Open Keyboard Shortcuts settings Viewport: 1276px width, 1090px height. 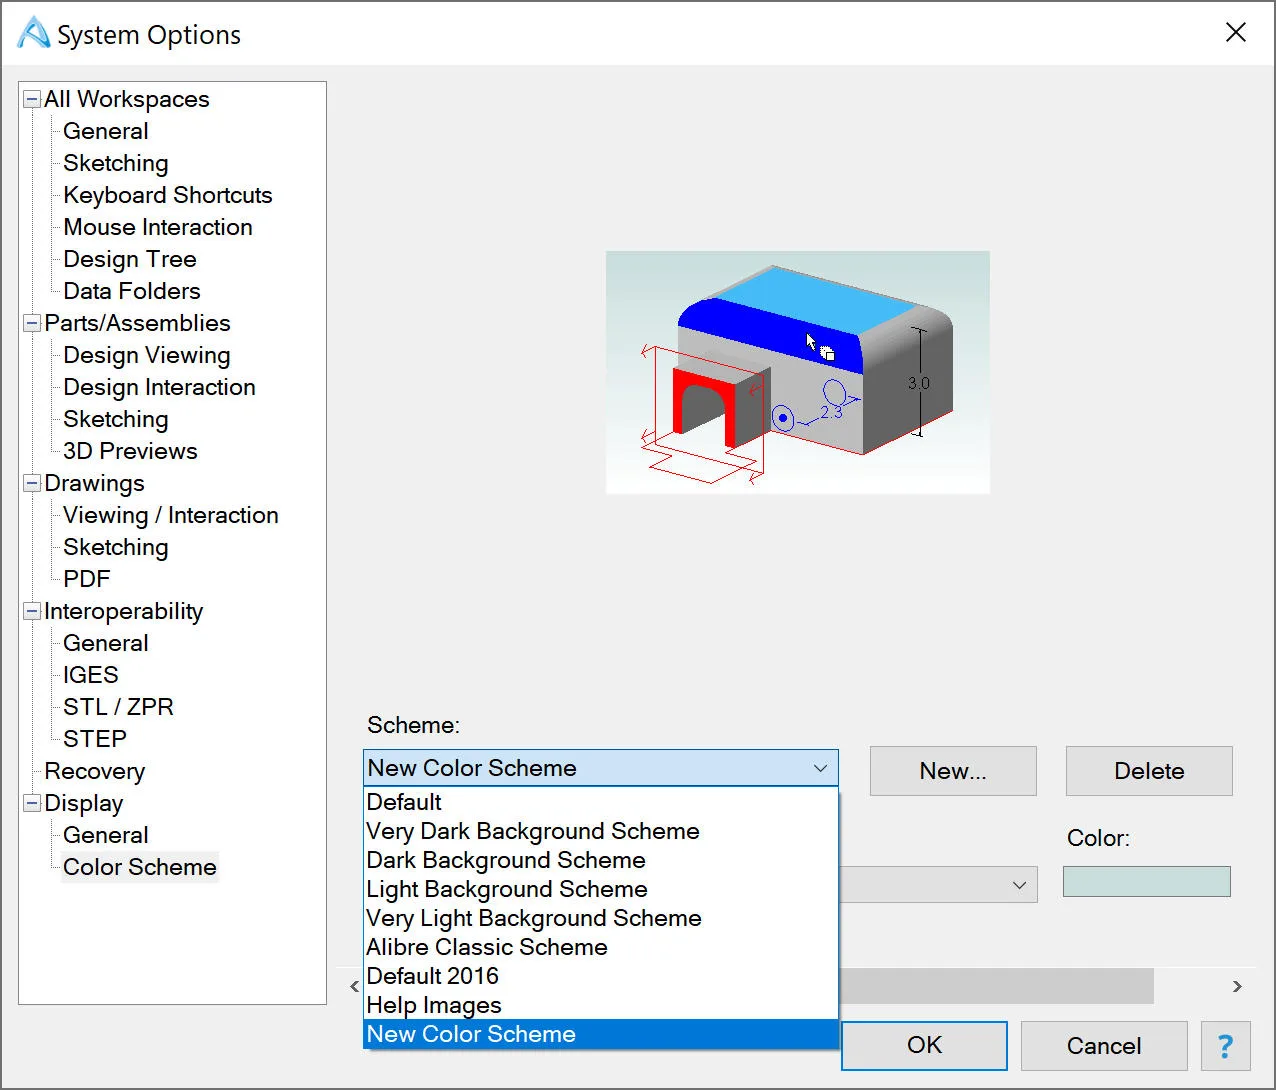click(168, 195)
